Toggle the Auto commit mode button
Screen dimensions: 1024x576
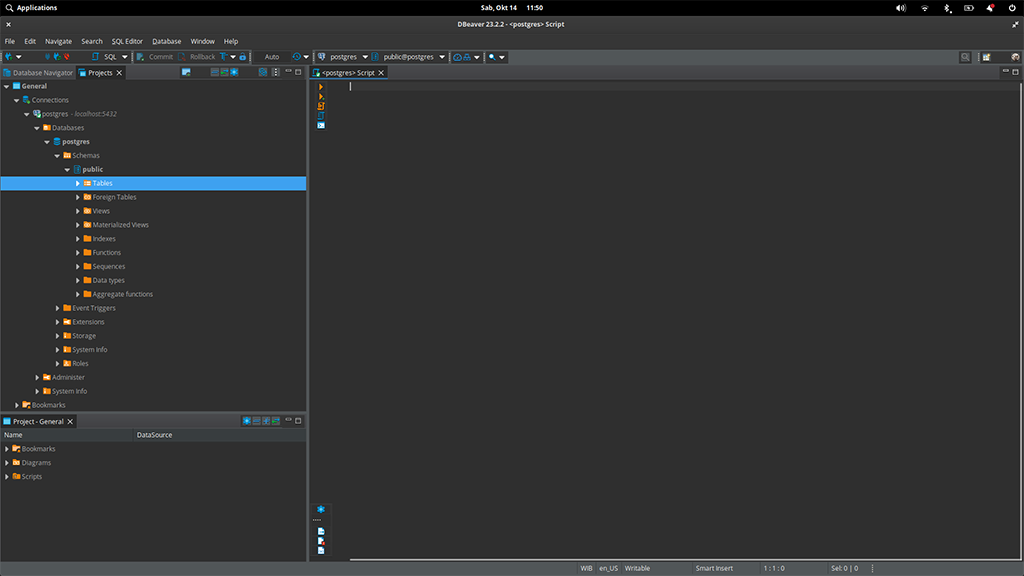point(272,57)
